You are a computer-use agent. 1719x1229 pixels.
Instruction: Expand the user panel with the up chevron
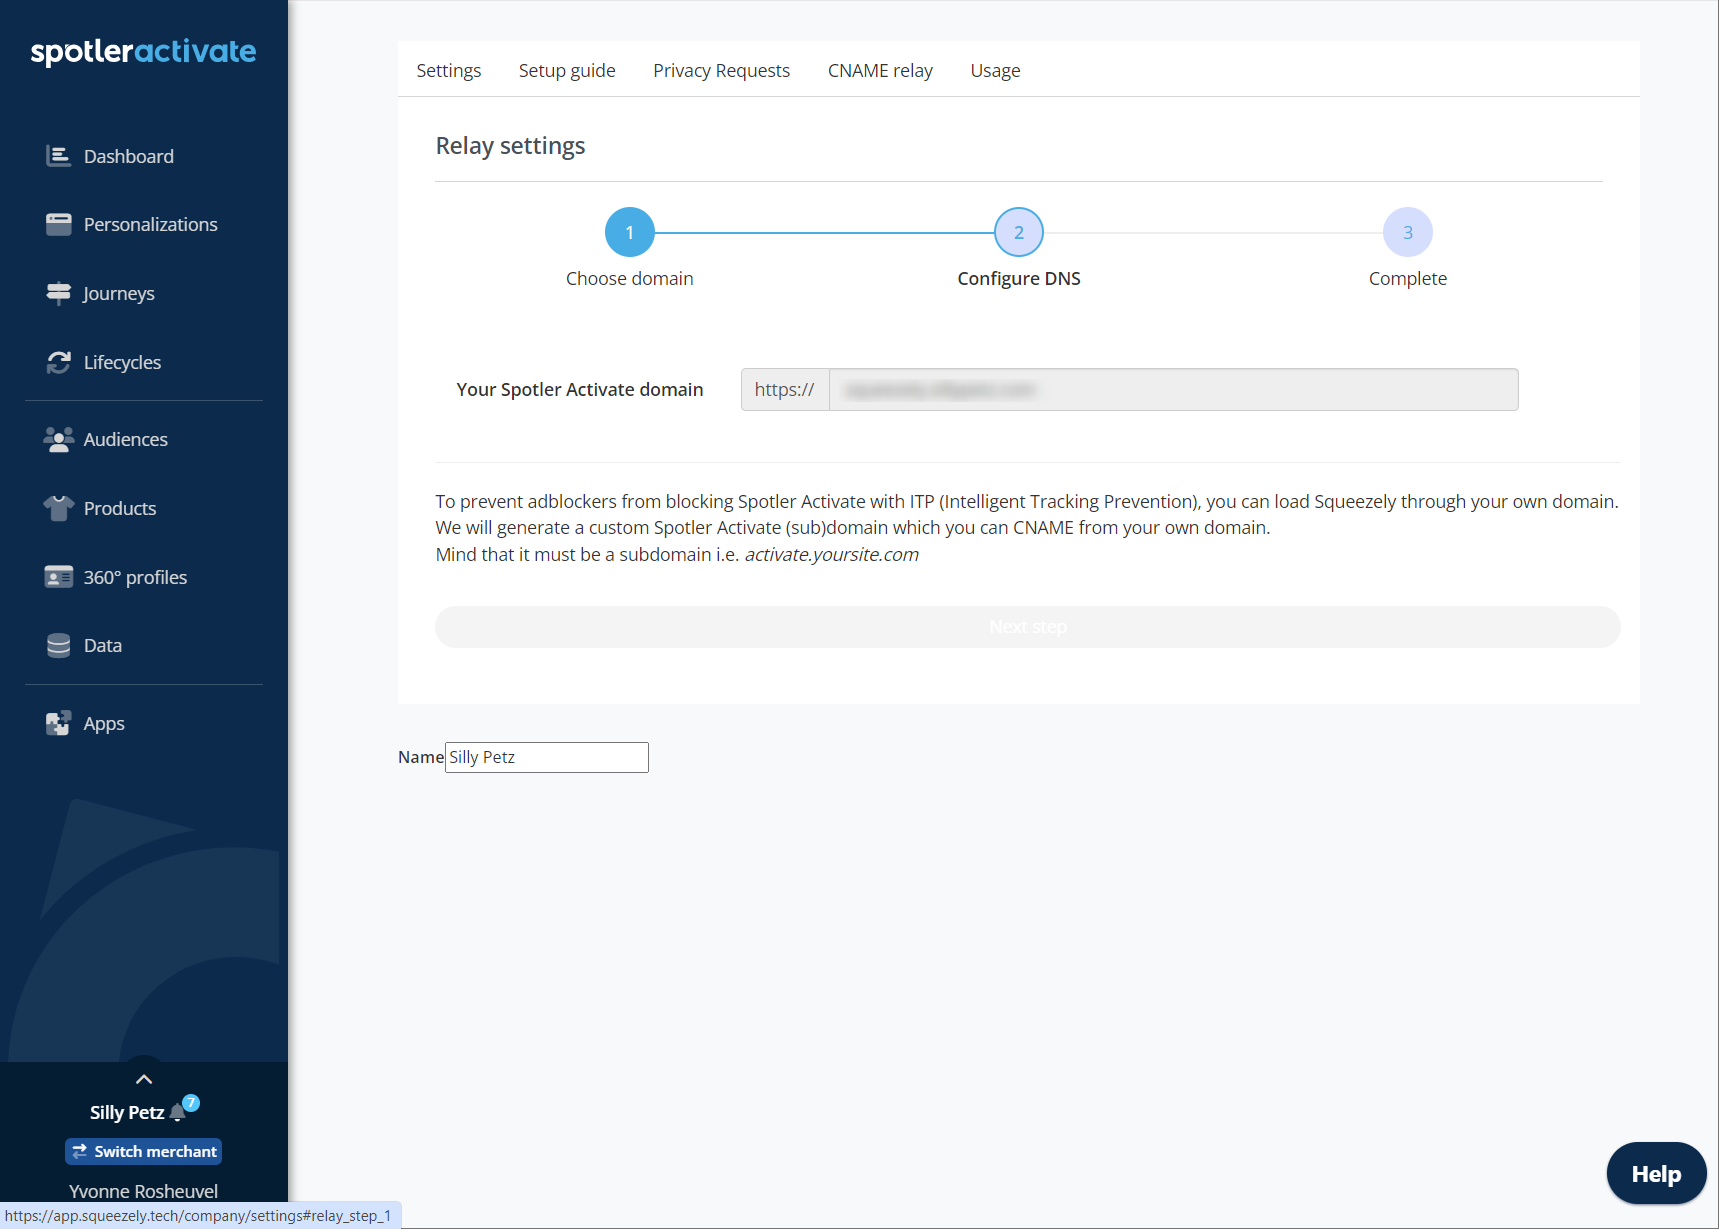[x=144, y=1079]
